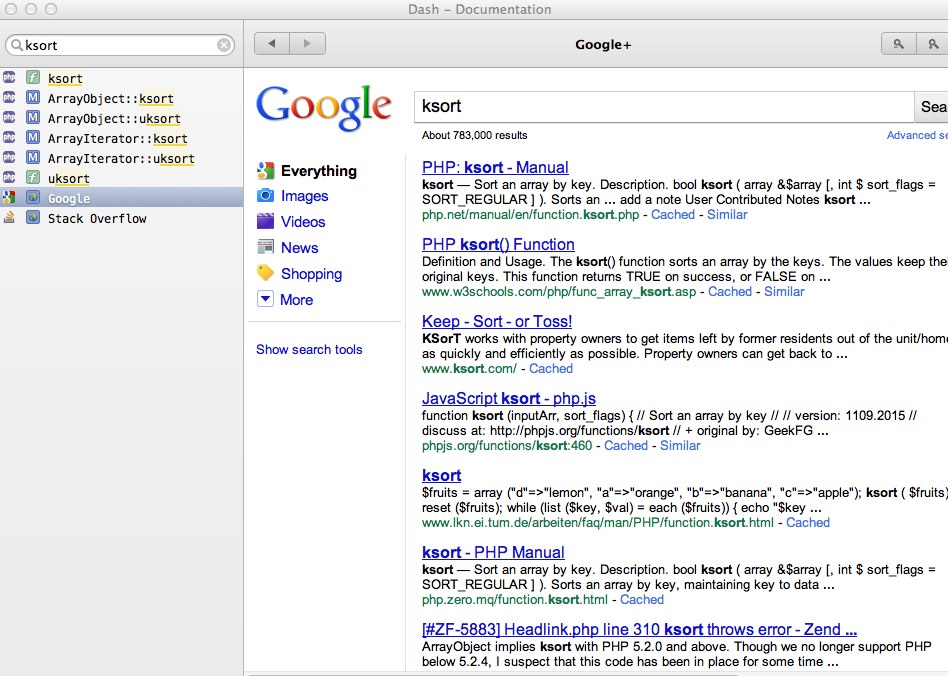Open the result titled just ksort
The width and height of the screenshot is (948, 676).
click(x=441, y=476)
